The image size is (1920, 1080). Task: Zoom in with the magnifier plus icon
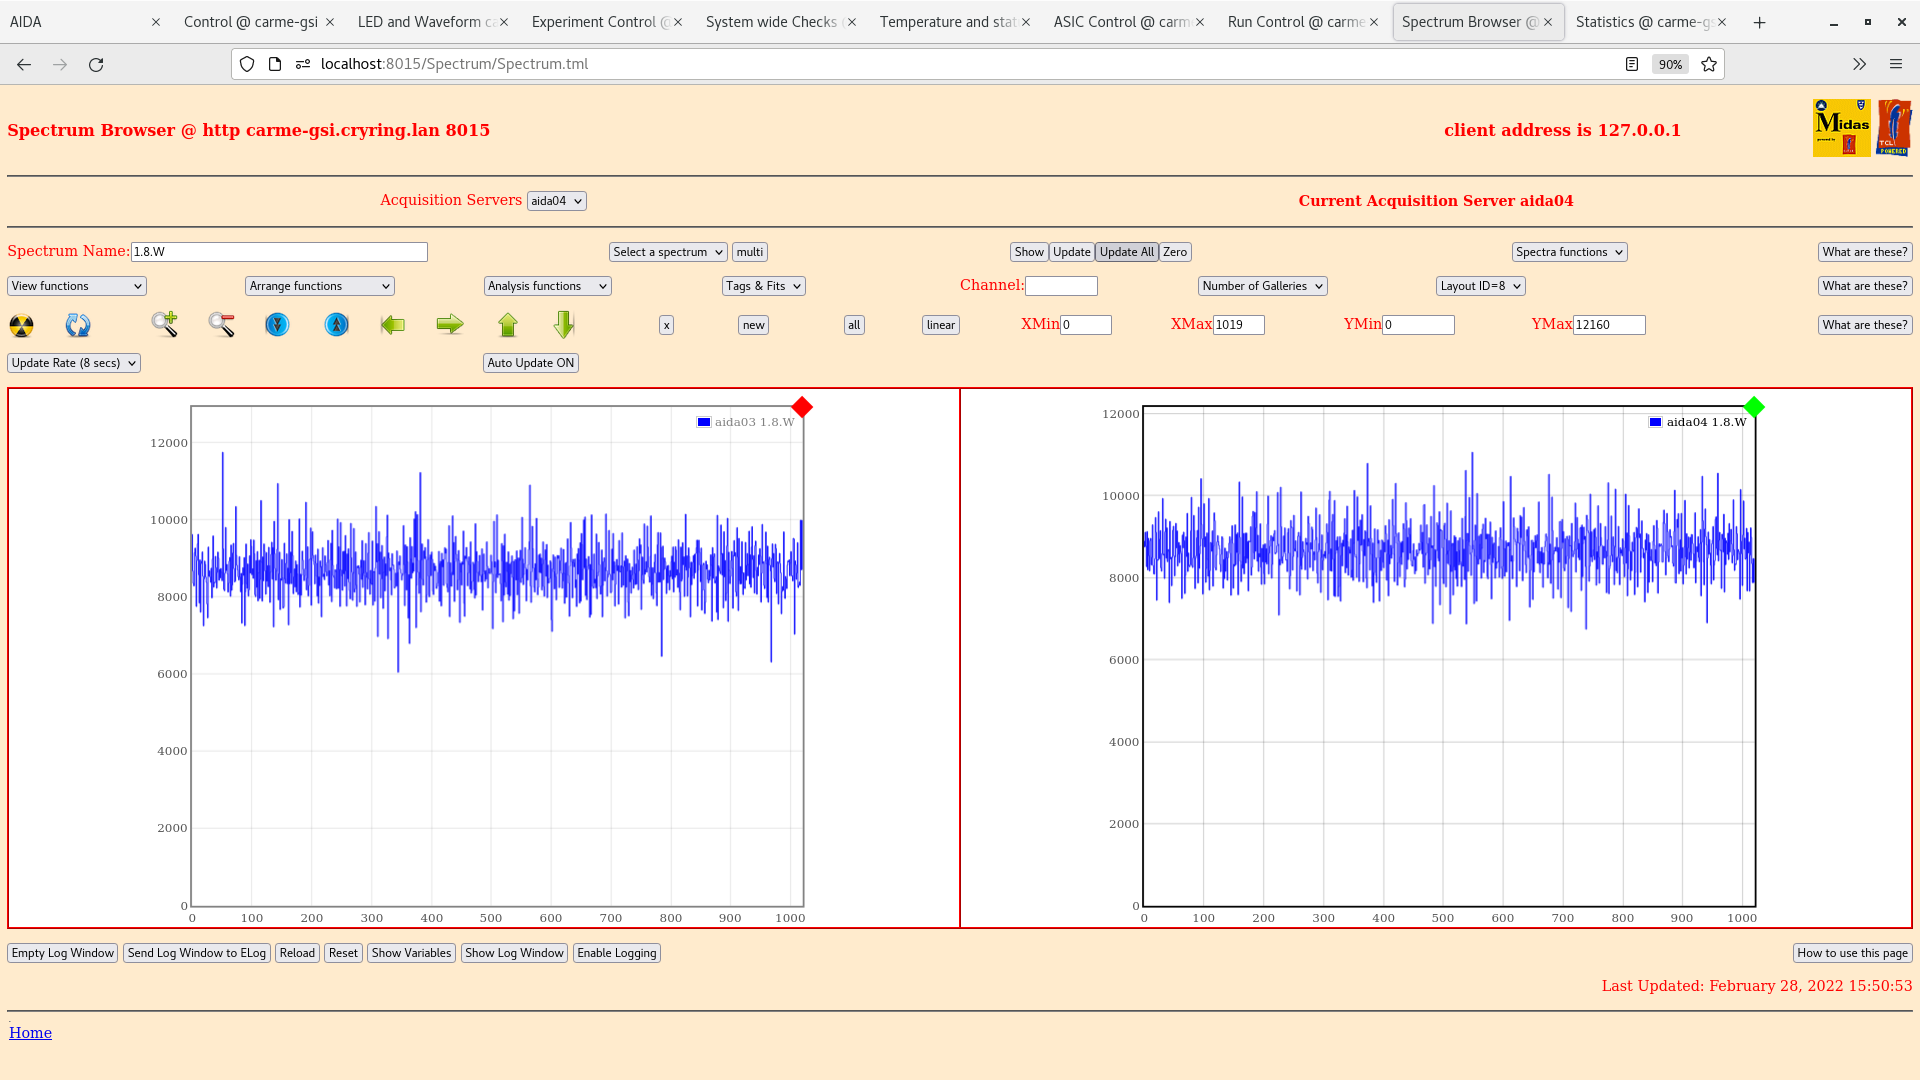click(165, 324)
